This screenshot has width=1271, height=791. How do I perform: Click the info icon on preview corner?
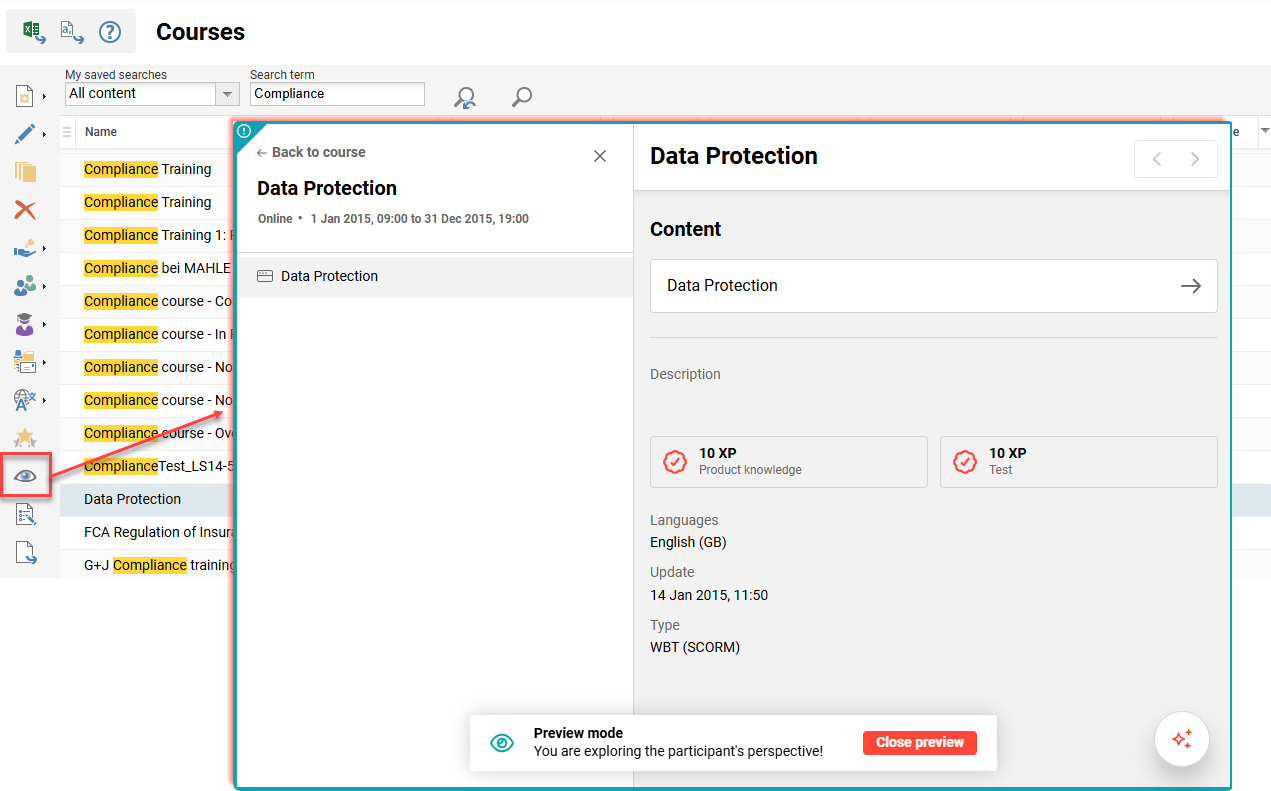point(244,131)
